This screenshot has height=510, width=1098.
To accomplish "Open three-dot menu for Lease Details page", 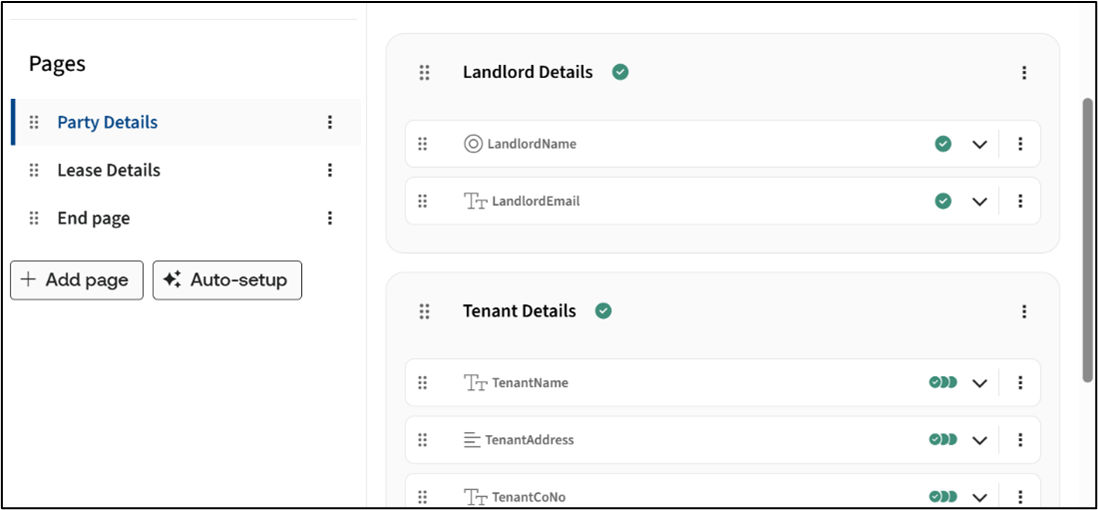I will (x=330, y=170).
